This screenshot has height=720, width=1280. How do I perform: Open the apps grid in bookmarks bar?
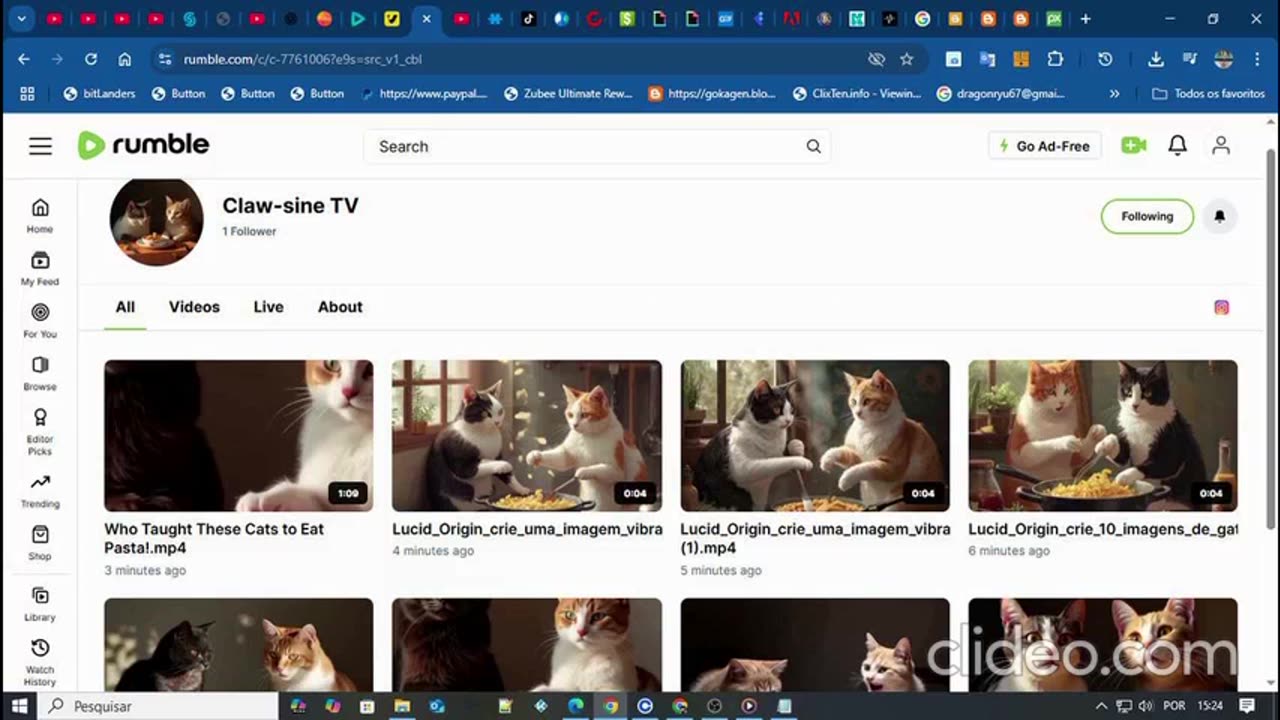pos(27,93)
